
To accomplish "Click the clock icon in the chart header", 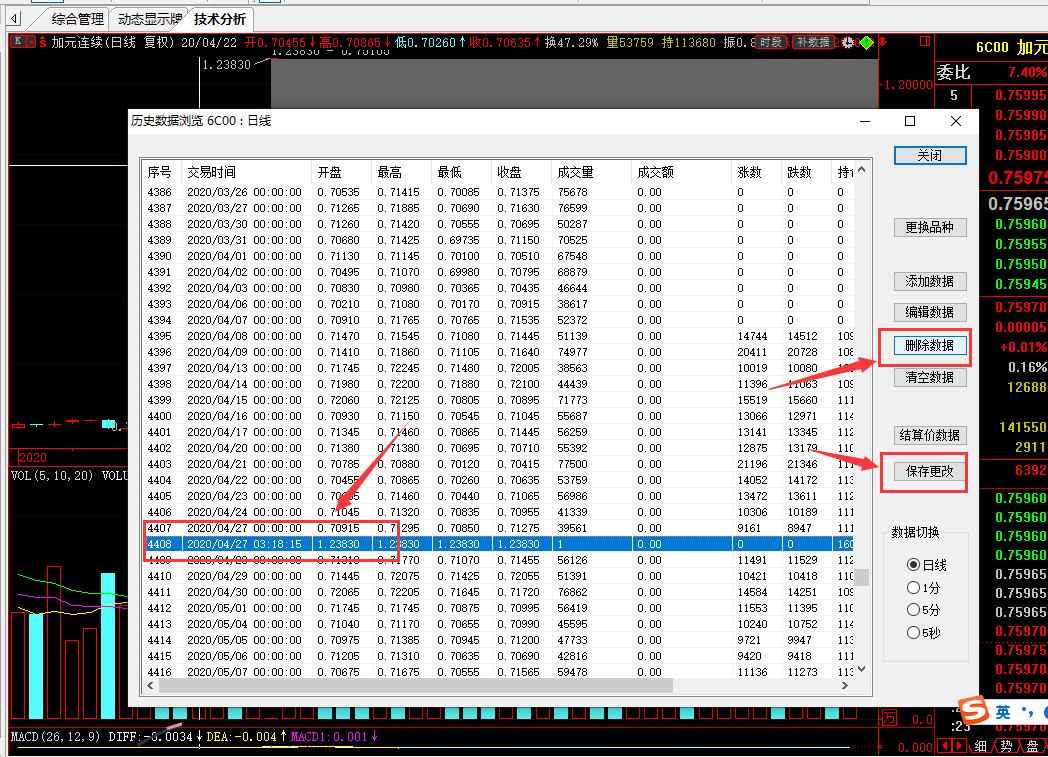I will click(847, 42).
